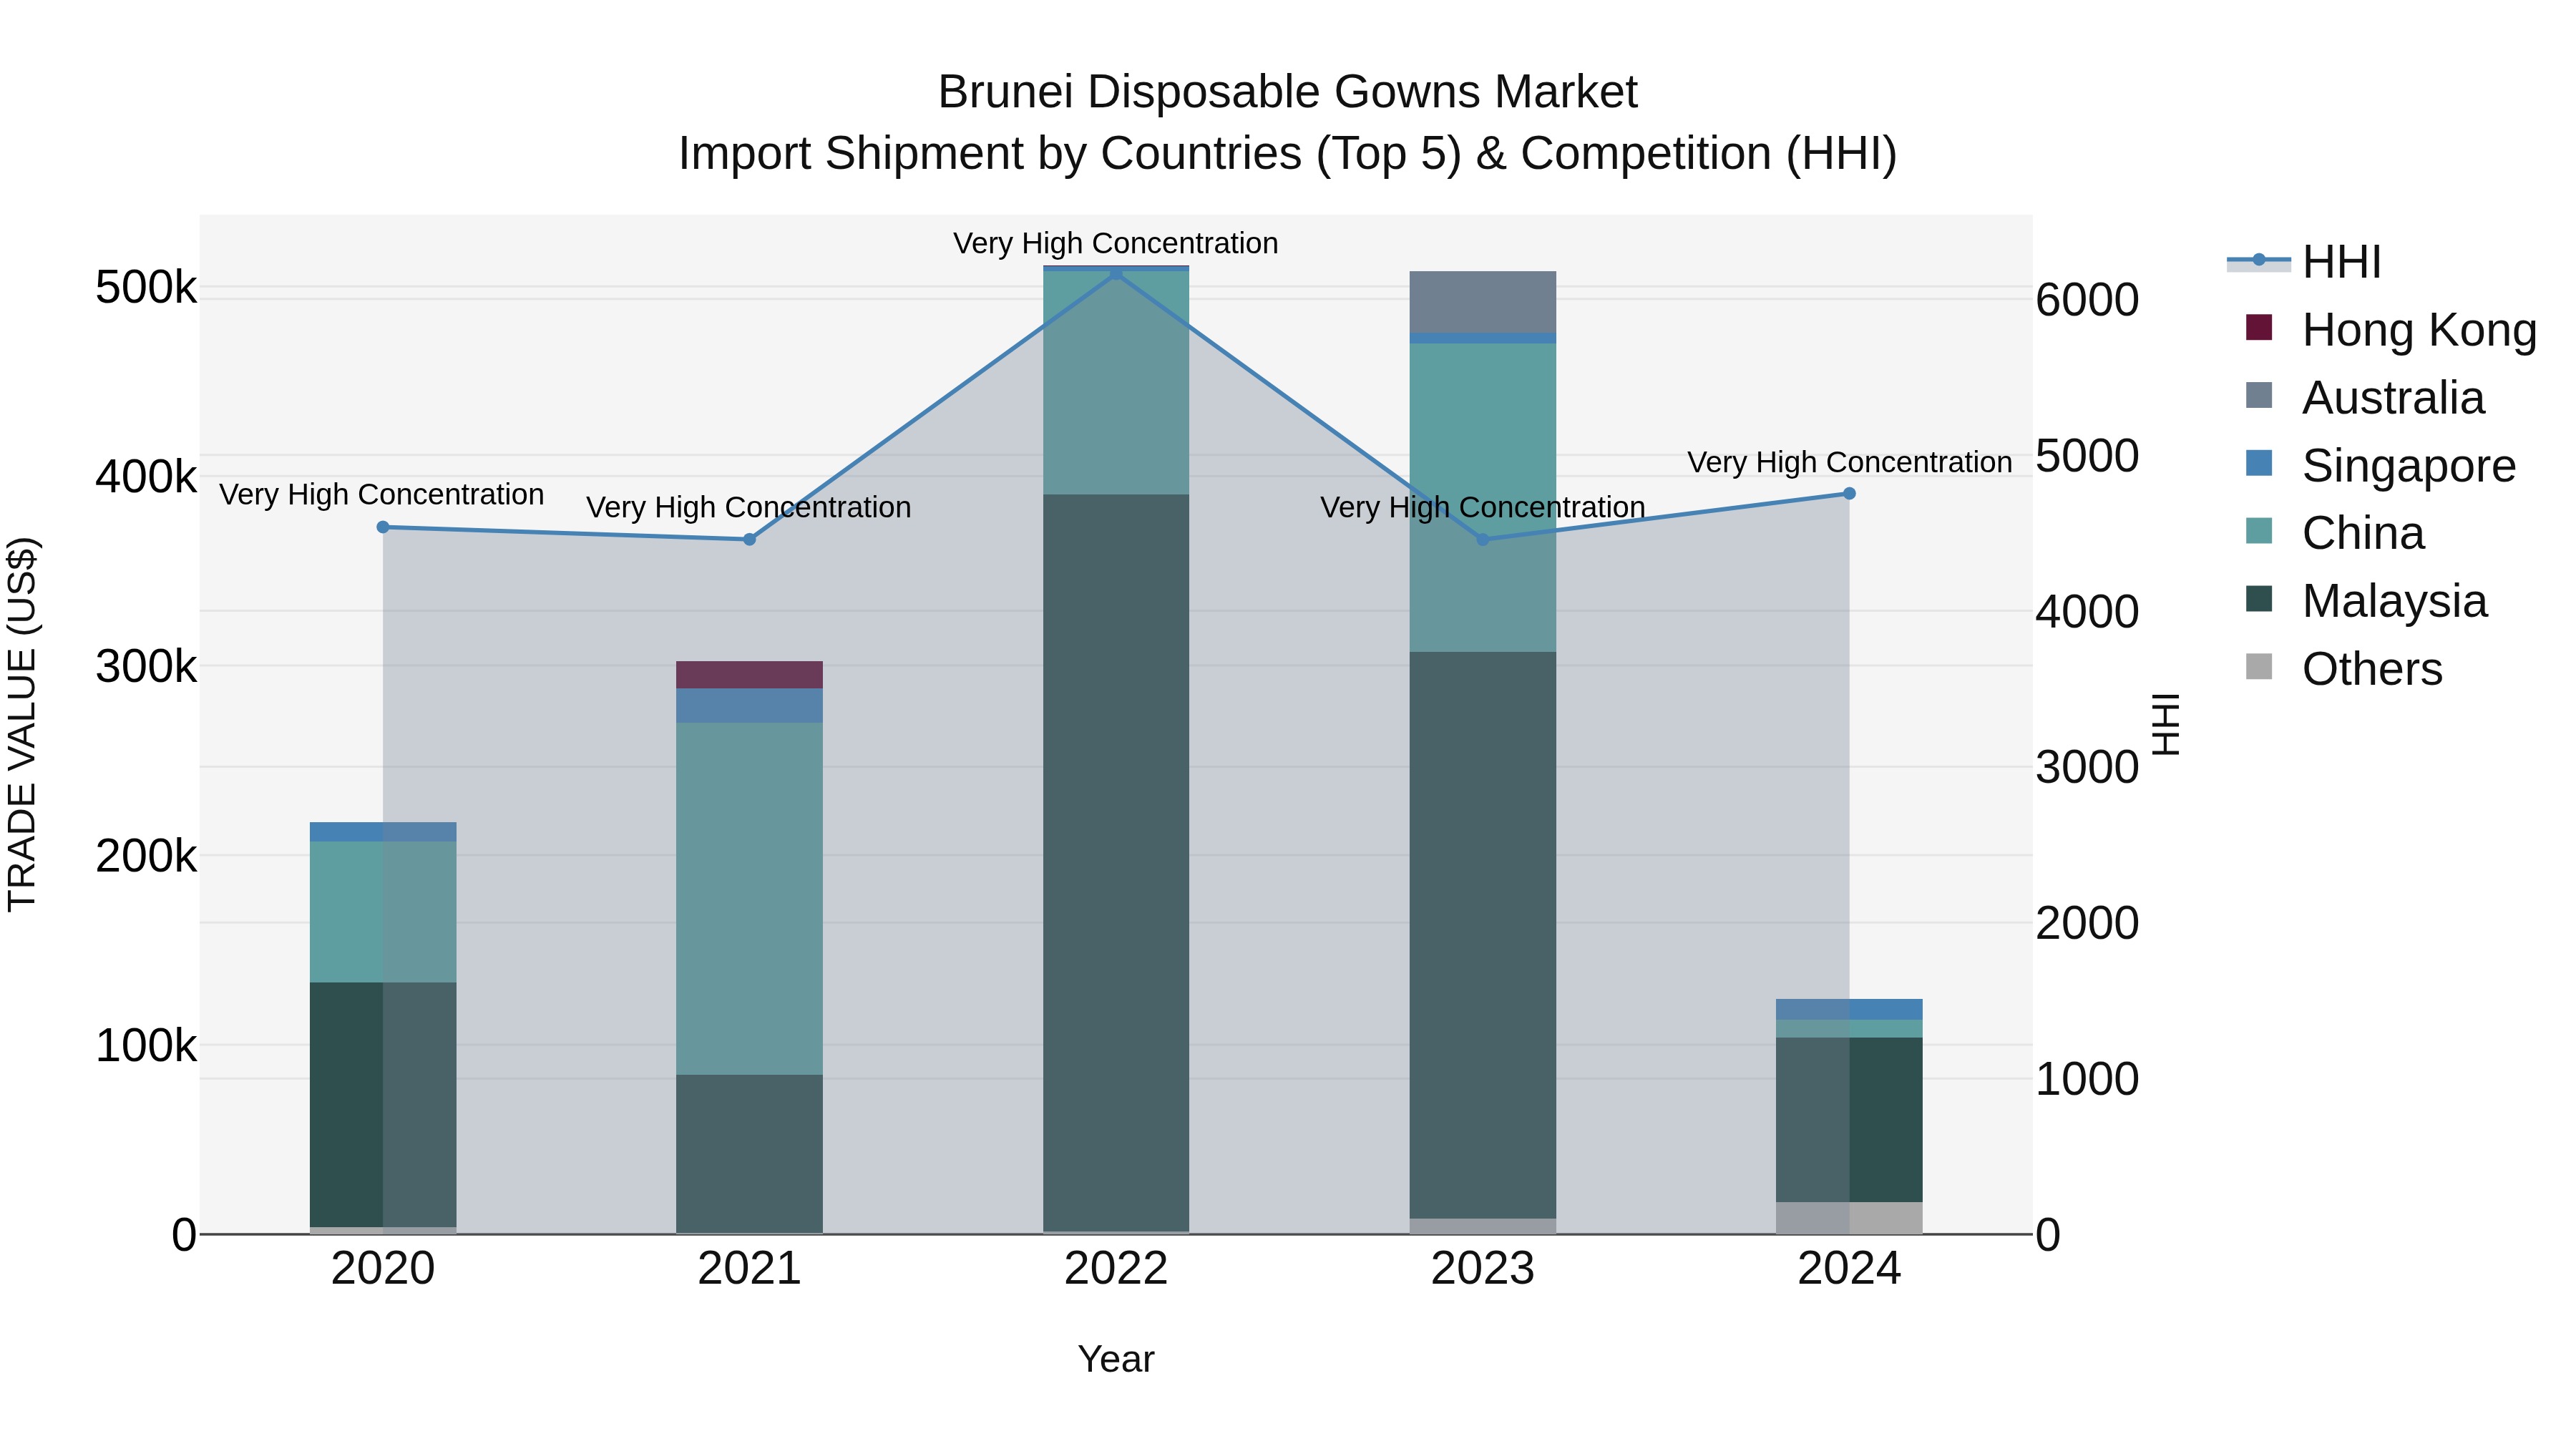The image size is (2576, 1449).
Task: Select the 2023 HHI data point
Action: coord(1483,540)
